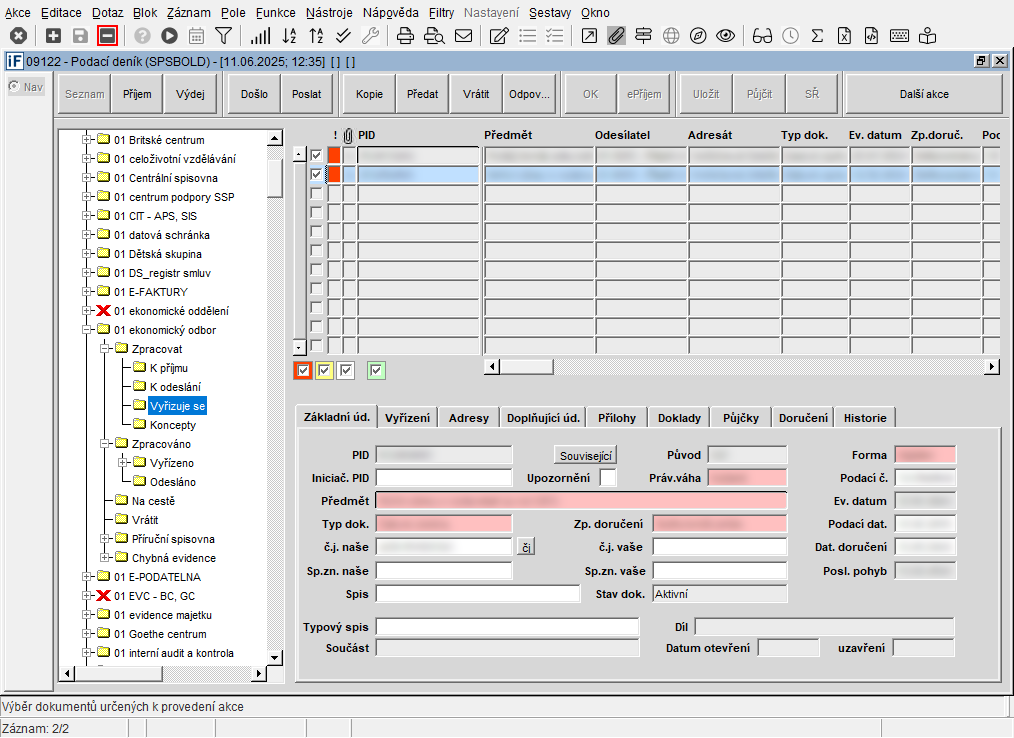1014x738 pixels.
Task: Toggle the checkbox in first document row
Action: point(317,155)
